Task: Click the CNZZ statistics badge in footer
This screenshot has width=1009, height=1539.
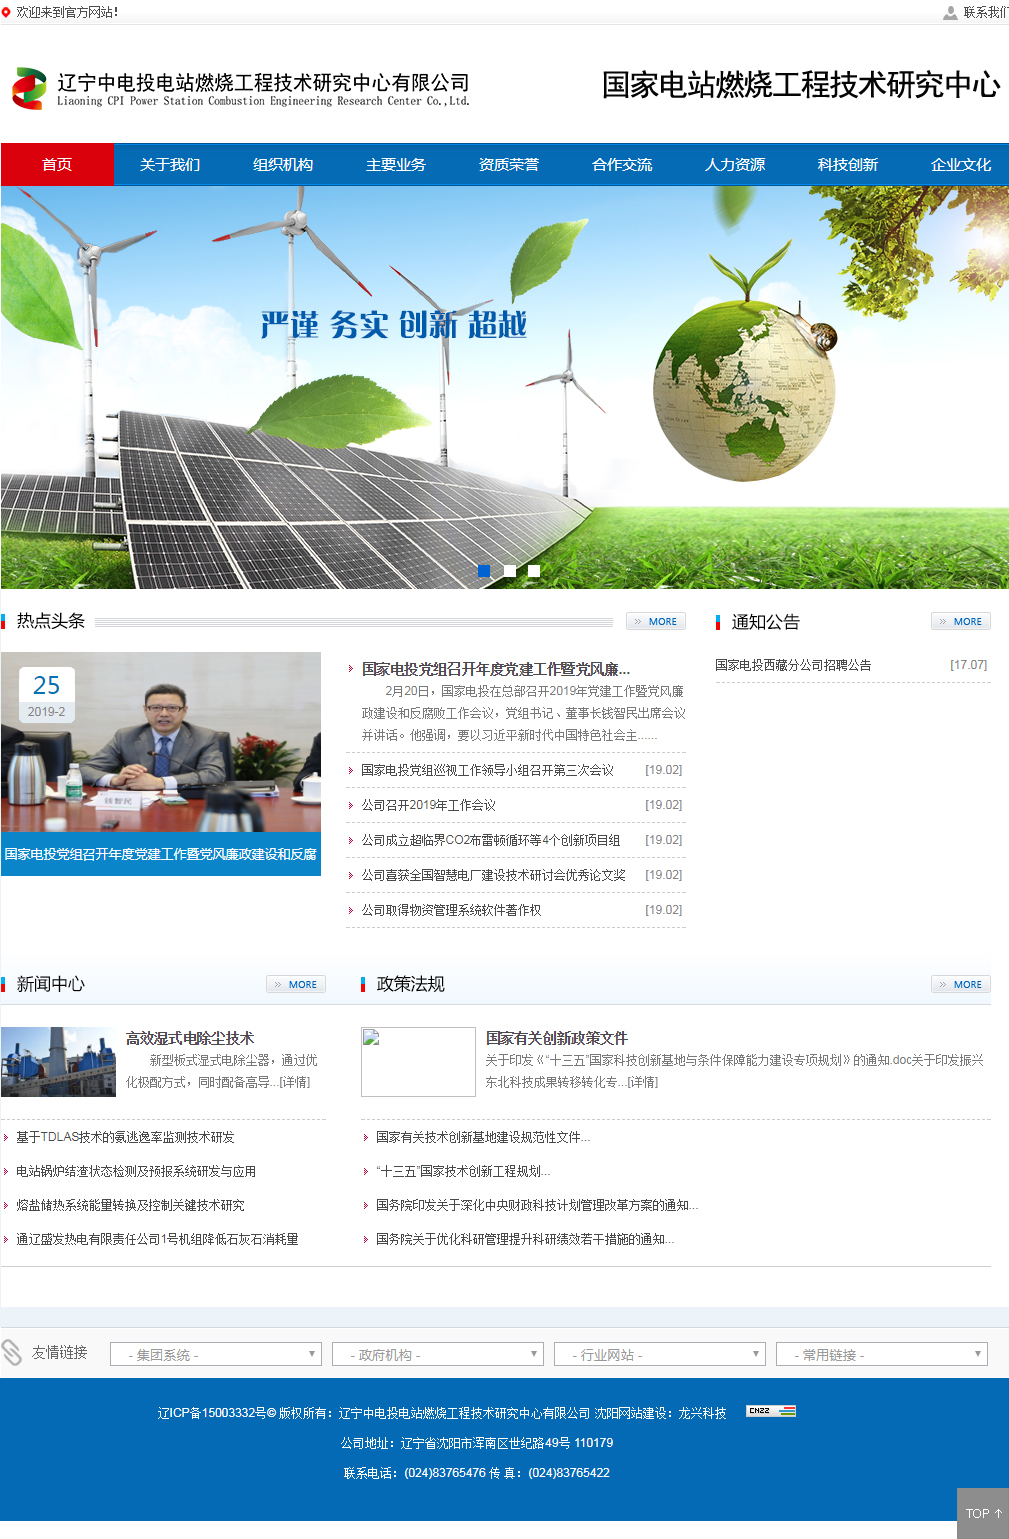Action: (771, 1411)
